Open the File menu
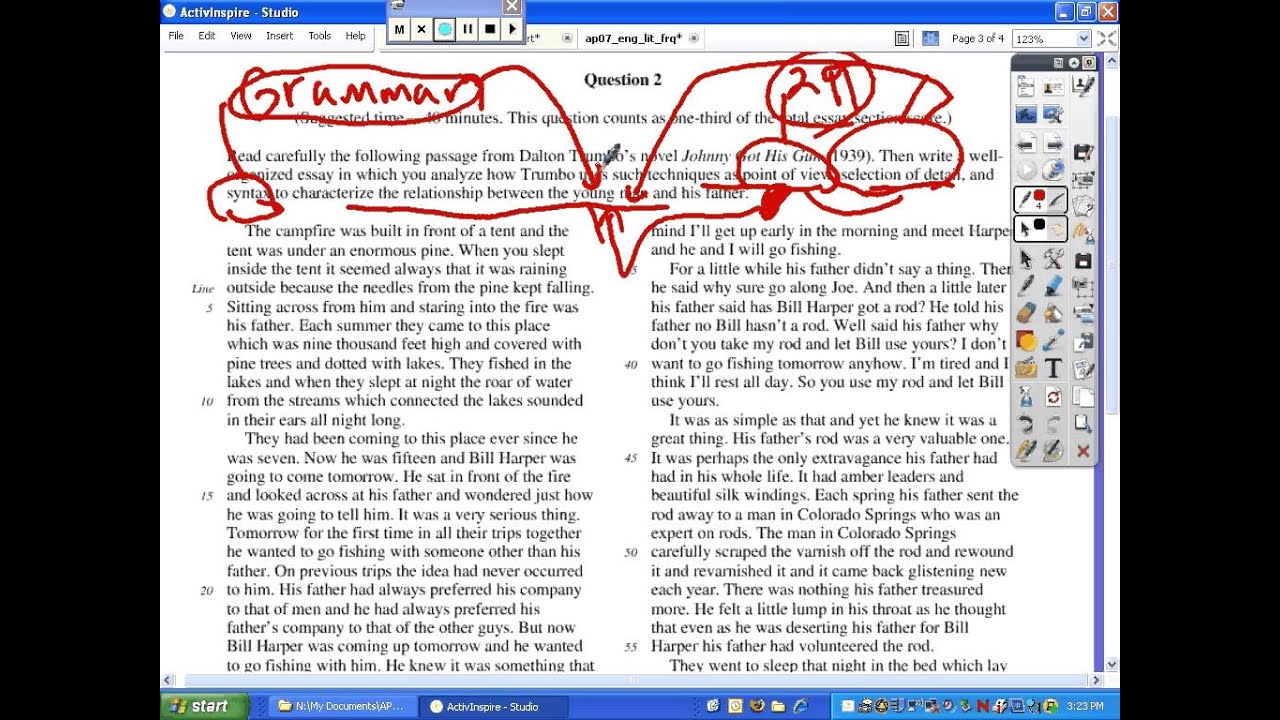This screenshot has height=720, width=1280. coord(176,36)
